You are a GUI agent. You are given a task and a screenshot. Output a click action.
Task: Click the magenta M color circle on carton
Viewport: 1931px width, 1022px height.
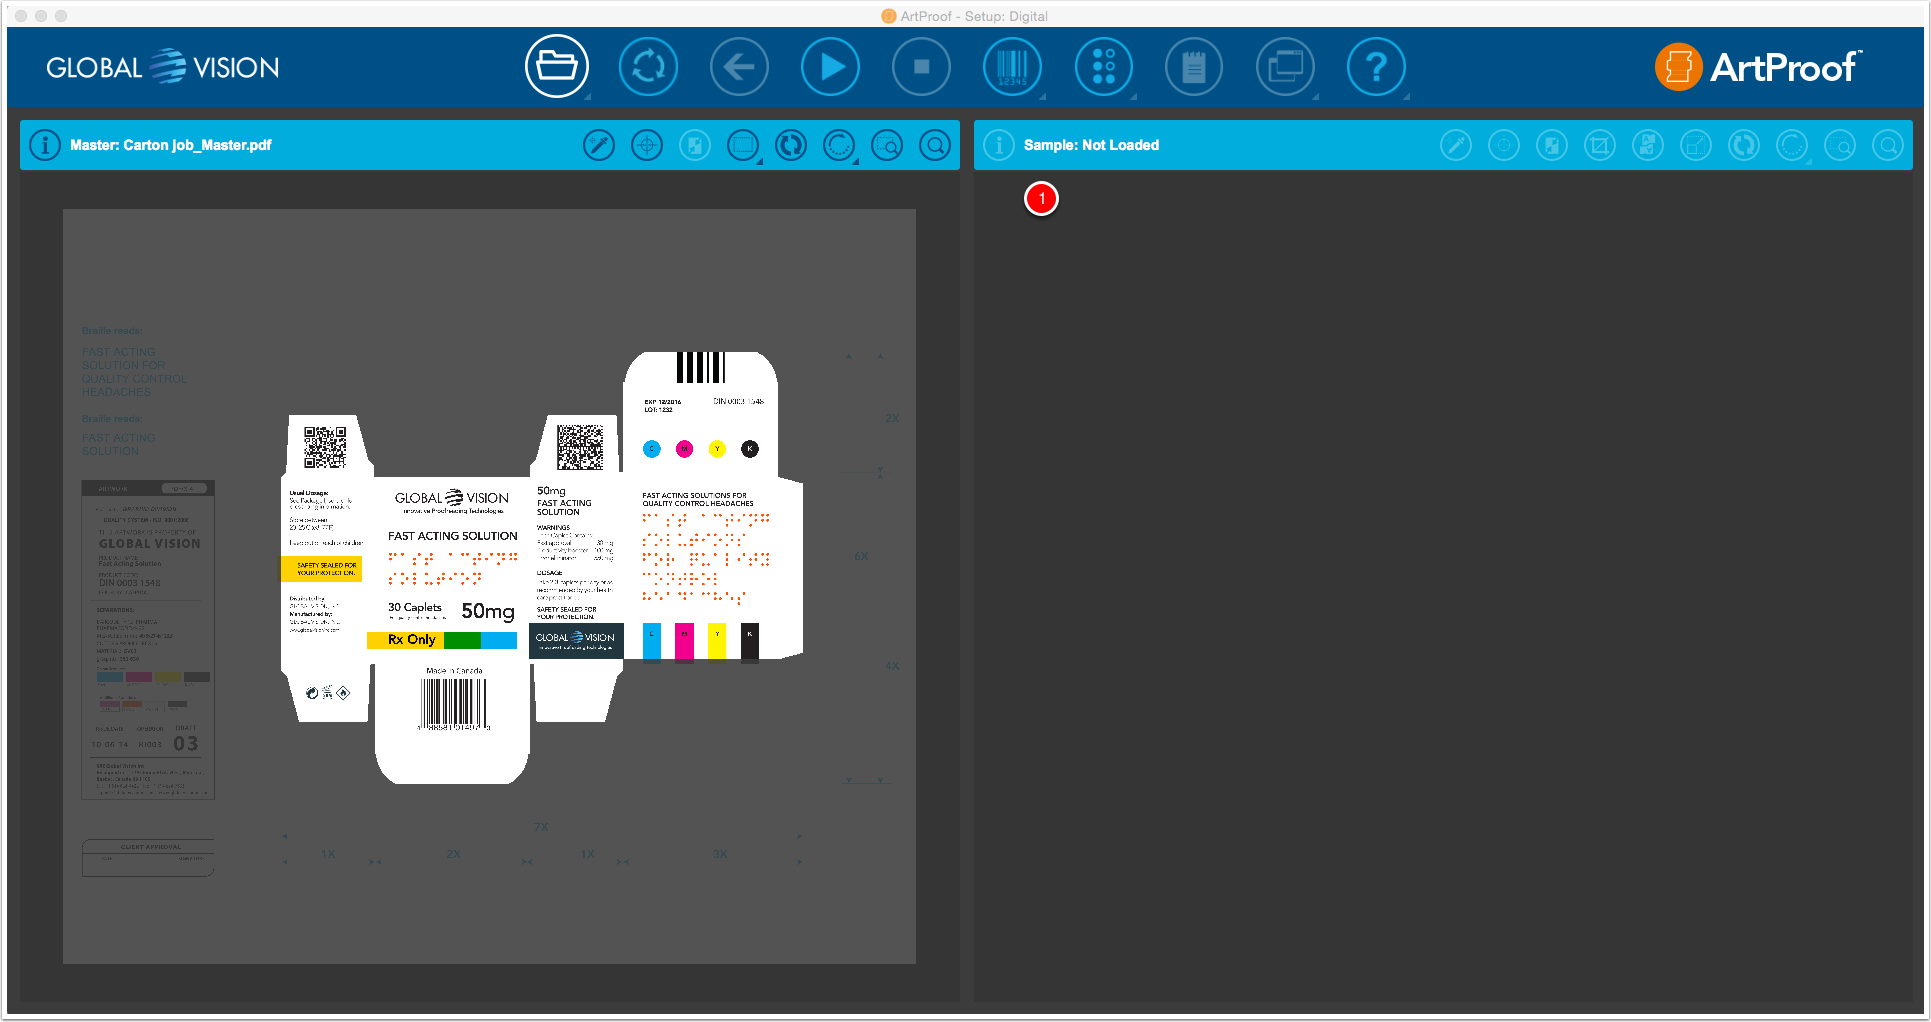point(685,449)
